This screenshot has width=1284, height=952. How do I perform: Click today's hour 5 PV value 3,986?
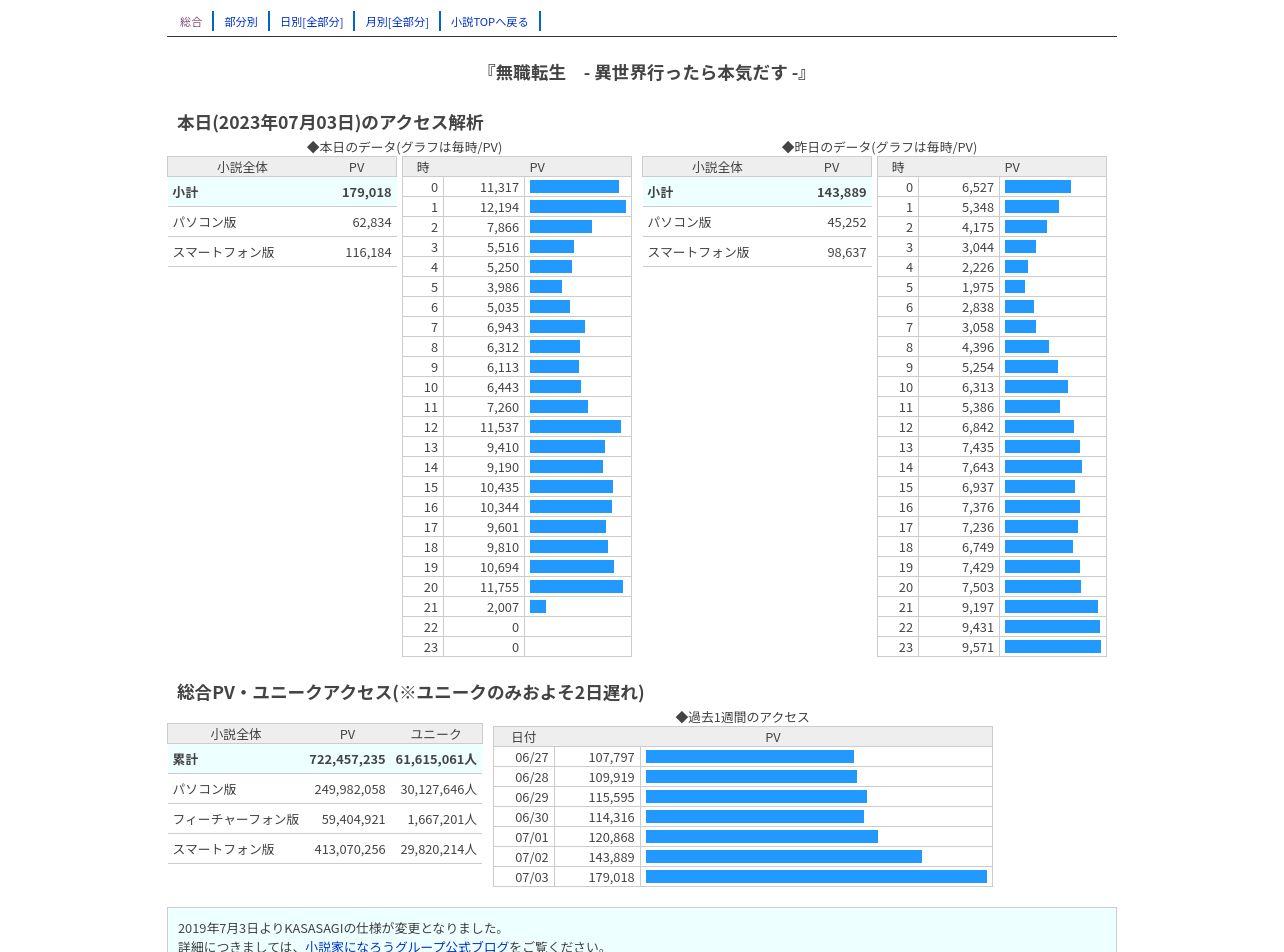click(503, 287)
